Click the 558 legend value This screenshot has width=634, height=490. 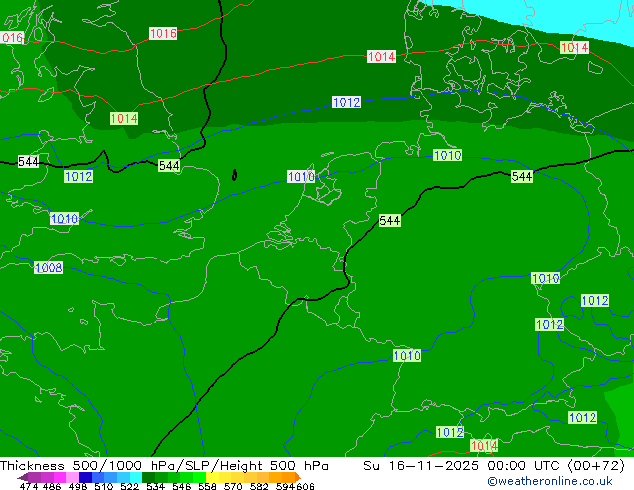207,486
